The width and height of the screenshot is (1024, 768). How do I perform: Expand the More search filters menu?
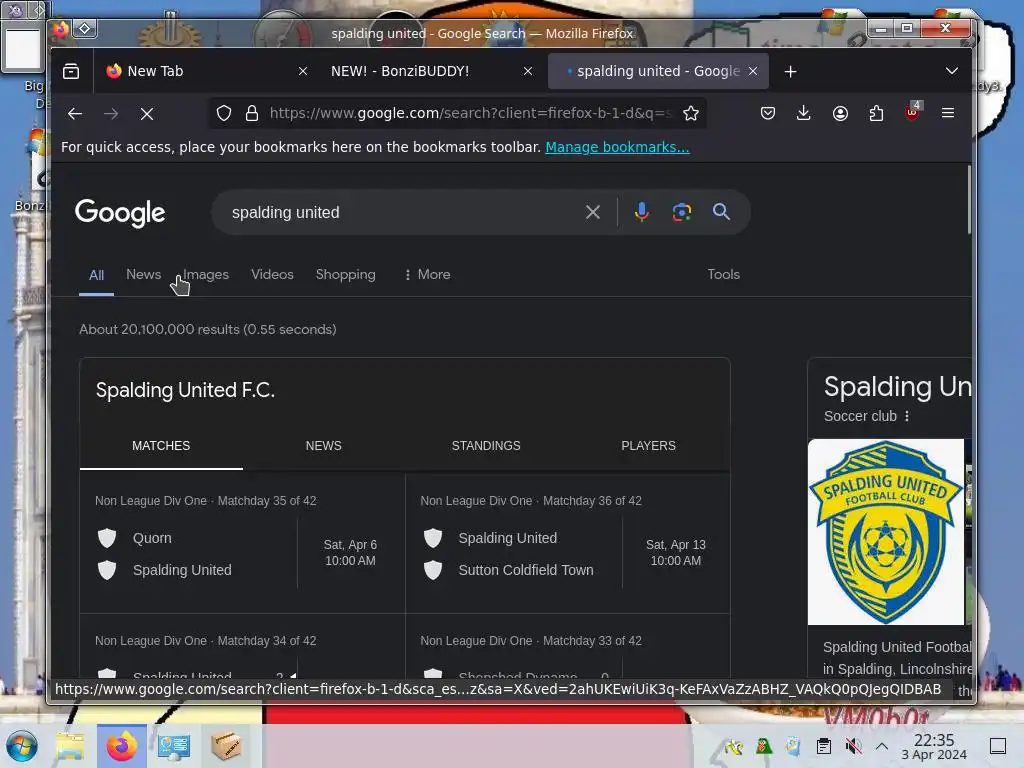coord(427,274)
